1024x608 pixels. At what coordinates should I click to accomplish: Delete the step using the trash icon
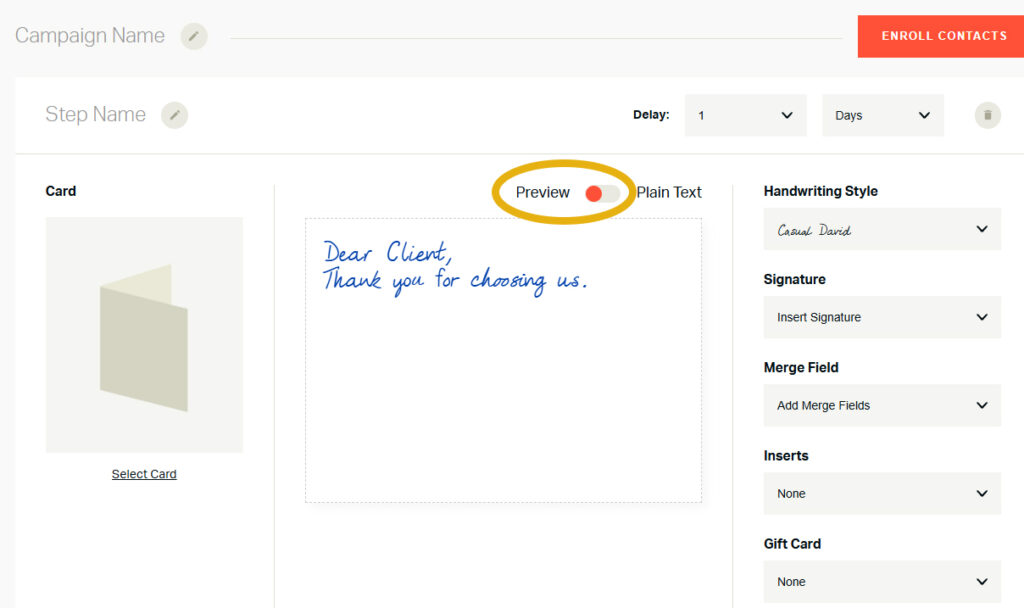pos(987,115)
